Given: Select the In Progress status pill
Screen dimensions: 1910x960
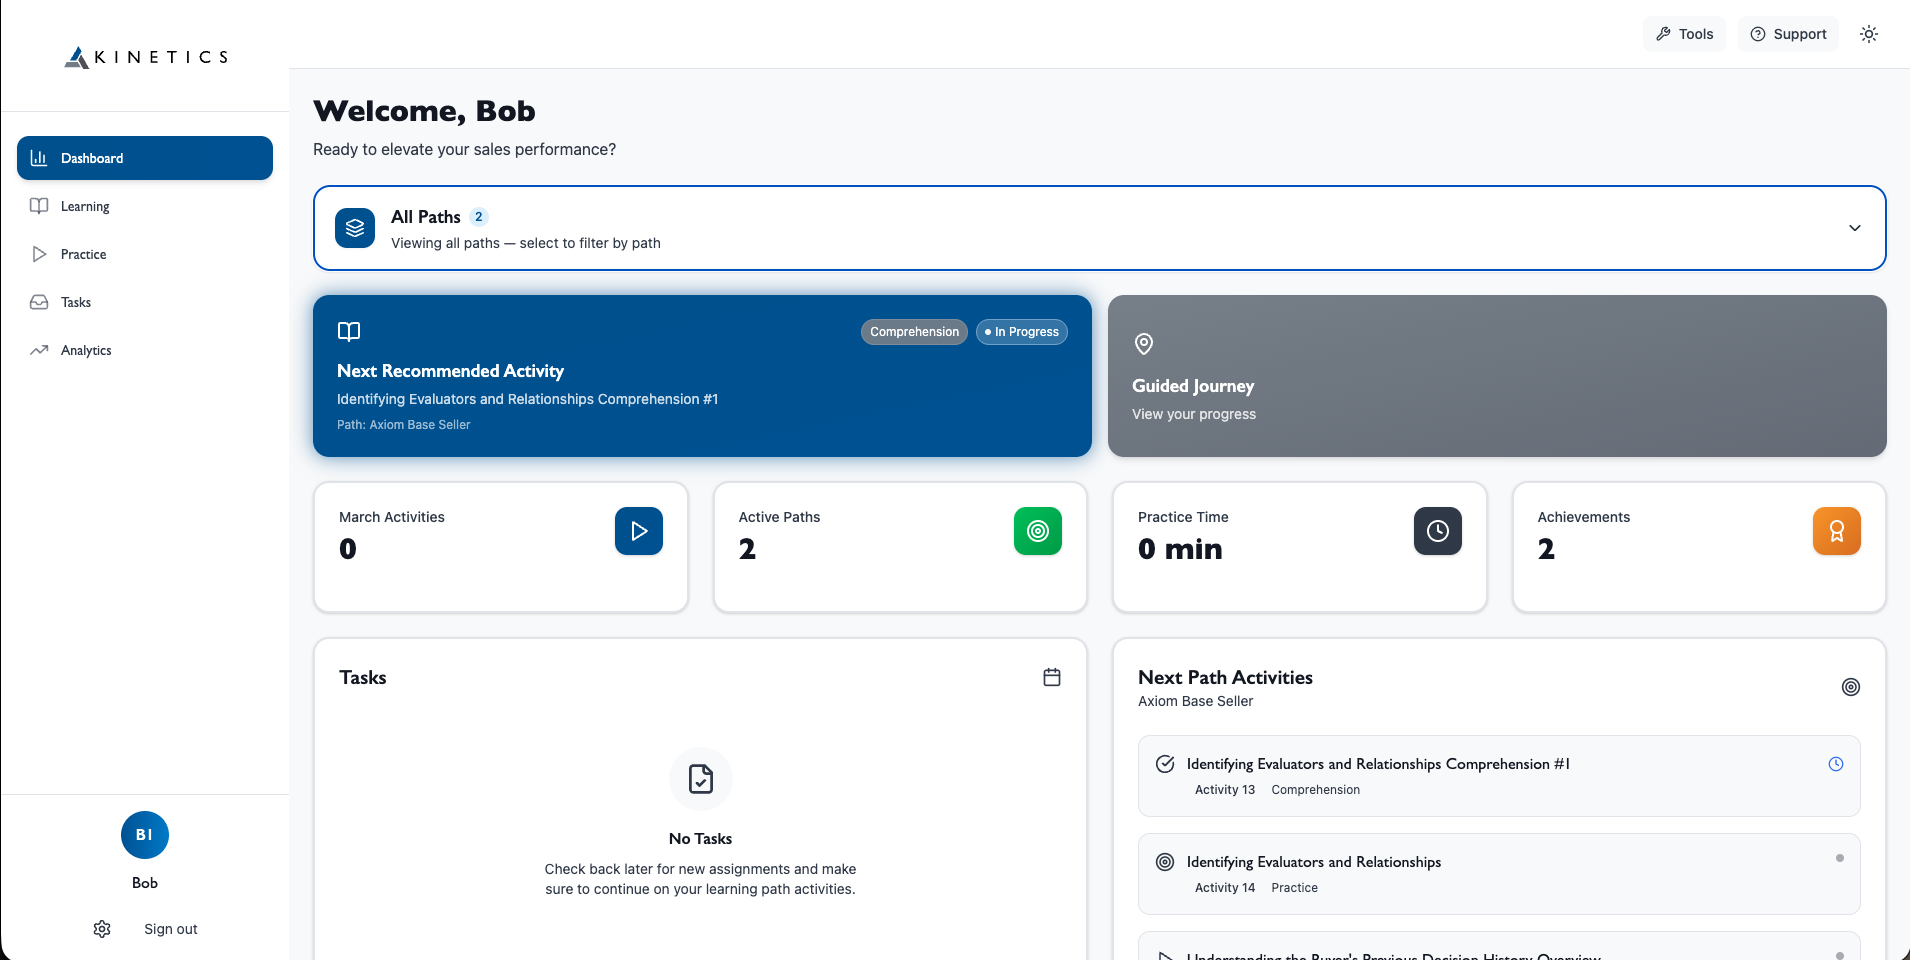Looking at the screenshot, I should 1021,331.
